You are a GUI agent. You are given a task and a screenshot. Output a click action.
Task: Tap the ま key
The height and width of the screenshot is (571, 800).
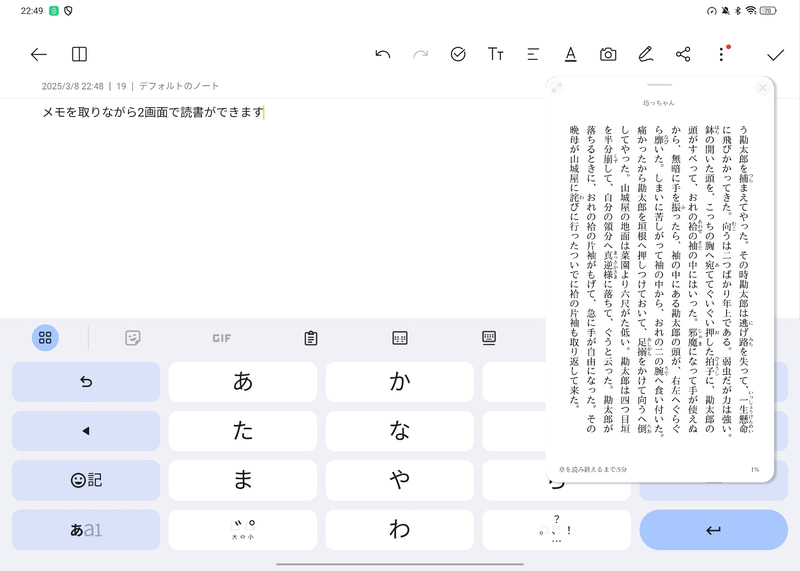242,480
